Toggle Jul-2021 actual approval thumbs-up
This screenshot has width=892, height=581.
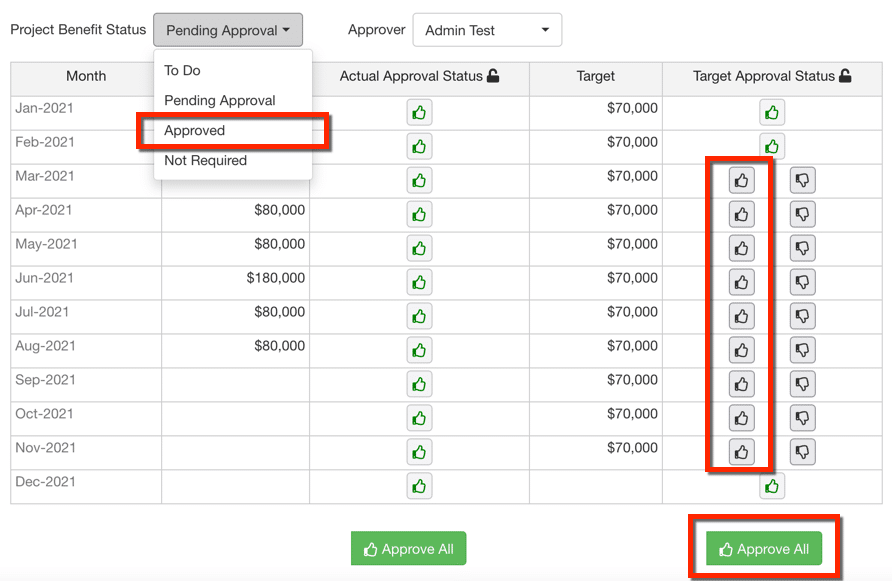tap(419, 316)
